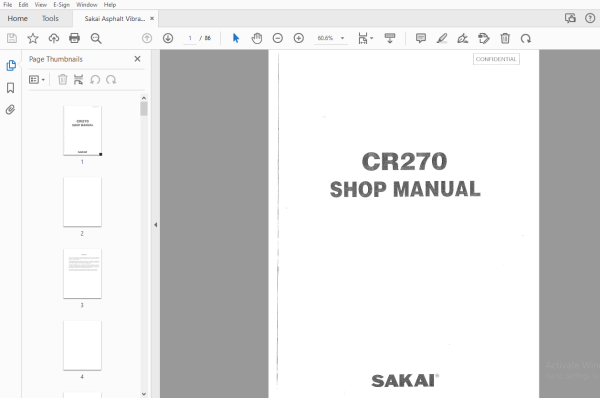Collapse the navigation pane with side arrow

tap(155, 225)
